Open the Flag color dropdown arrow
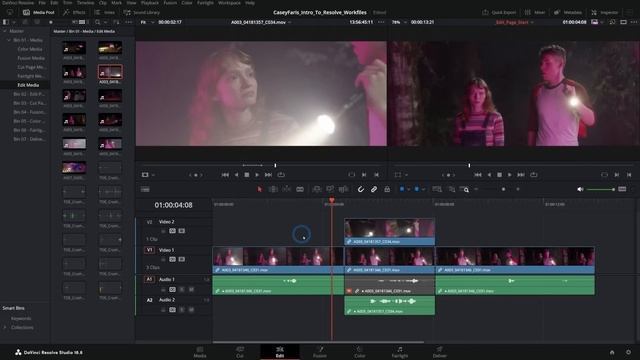Image resolution: width=640 pixels, height=360 pixels. (409, 189)
